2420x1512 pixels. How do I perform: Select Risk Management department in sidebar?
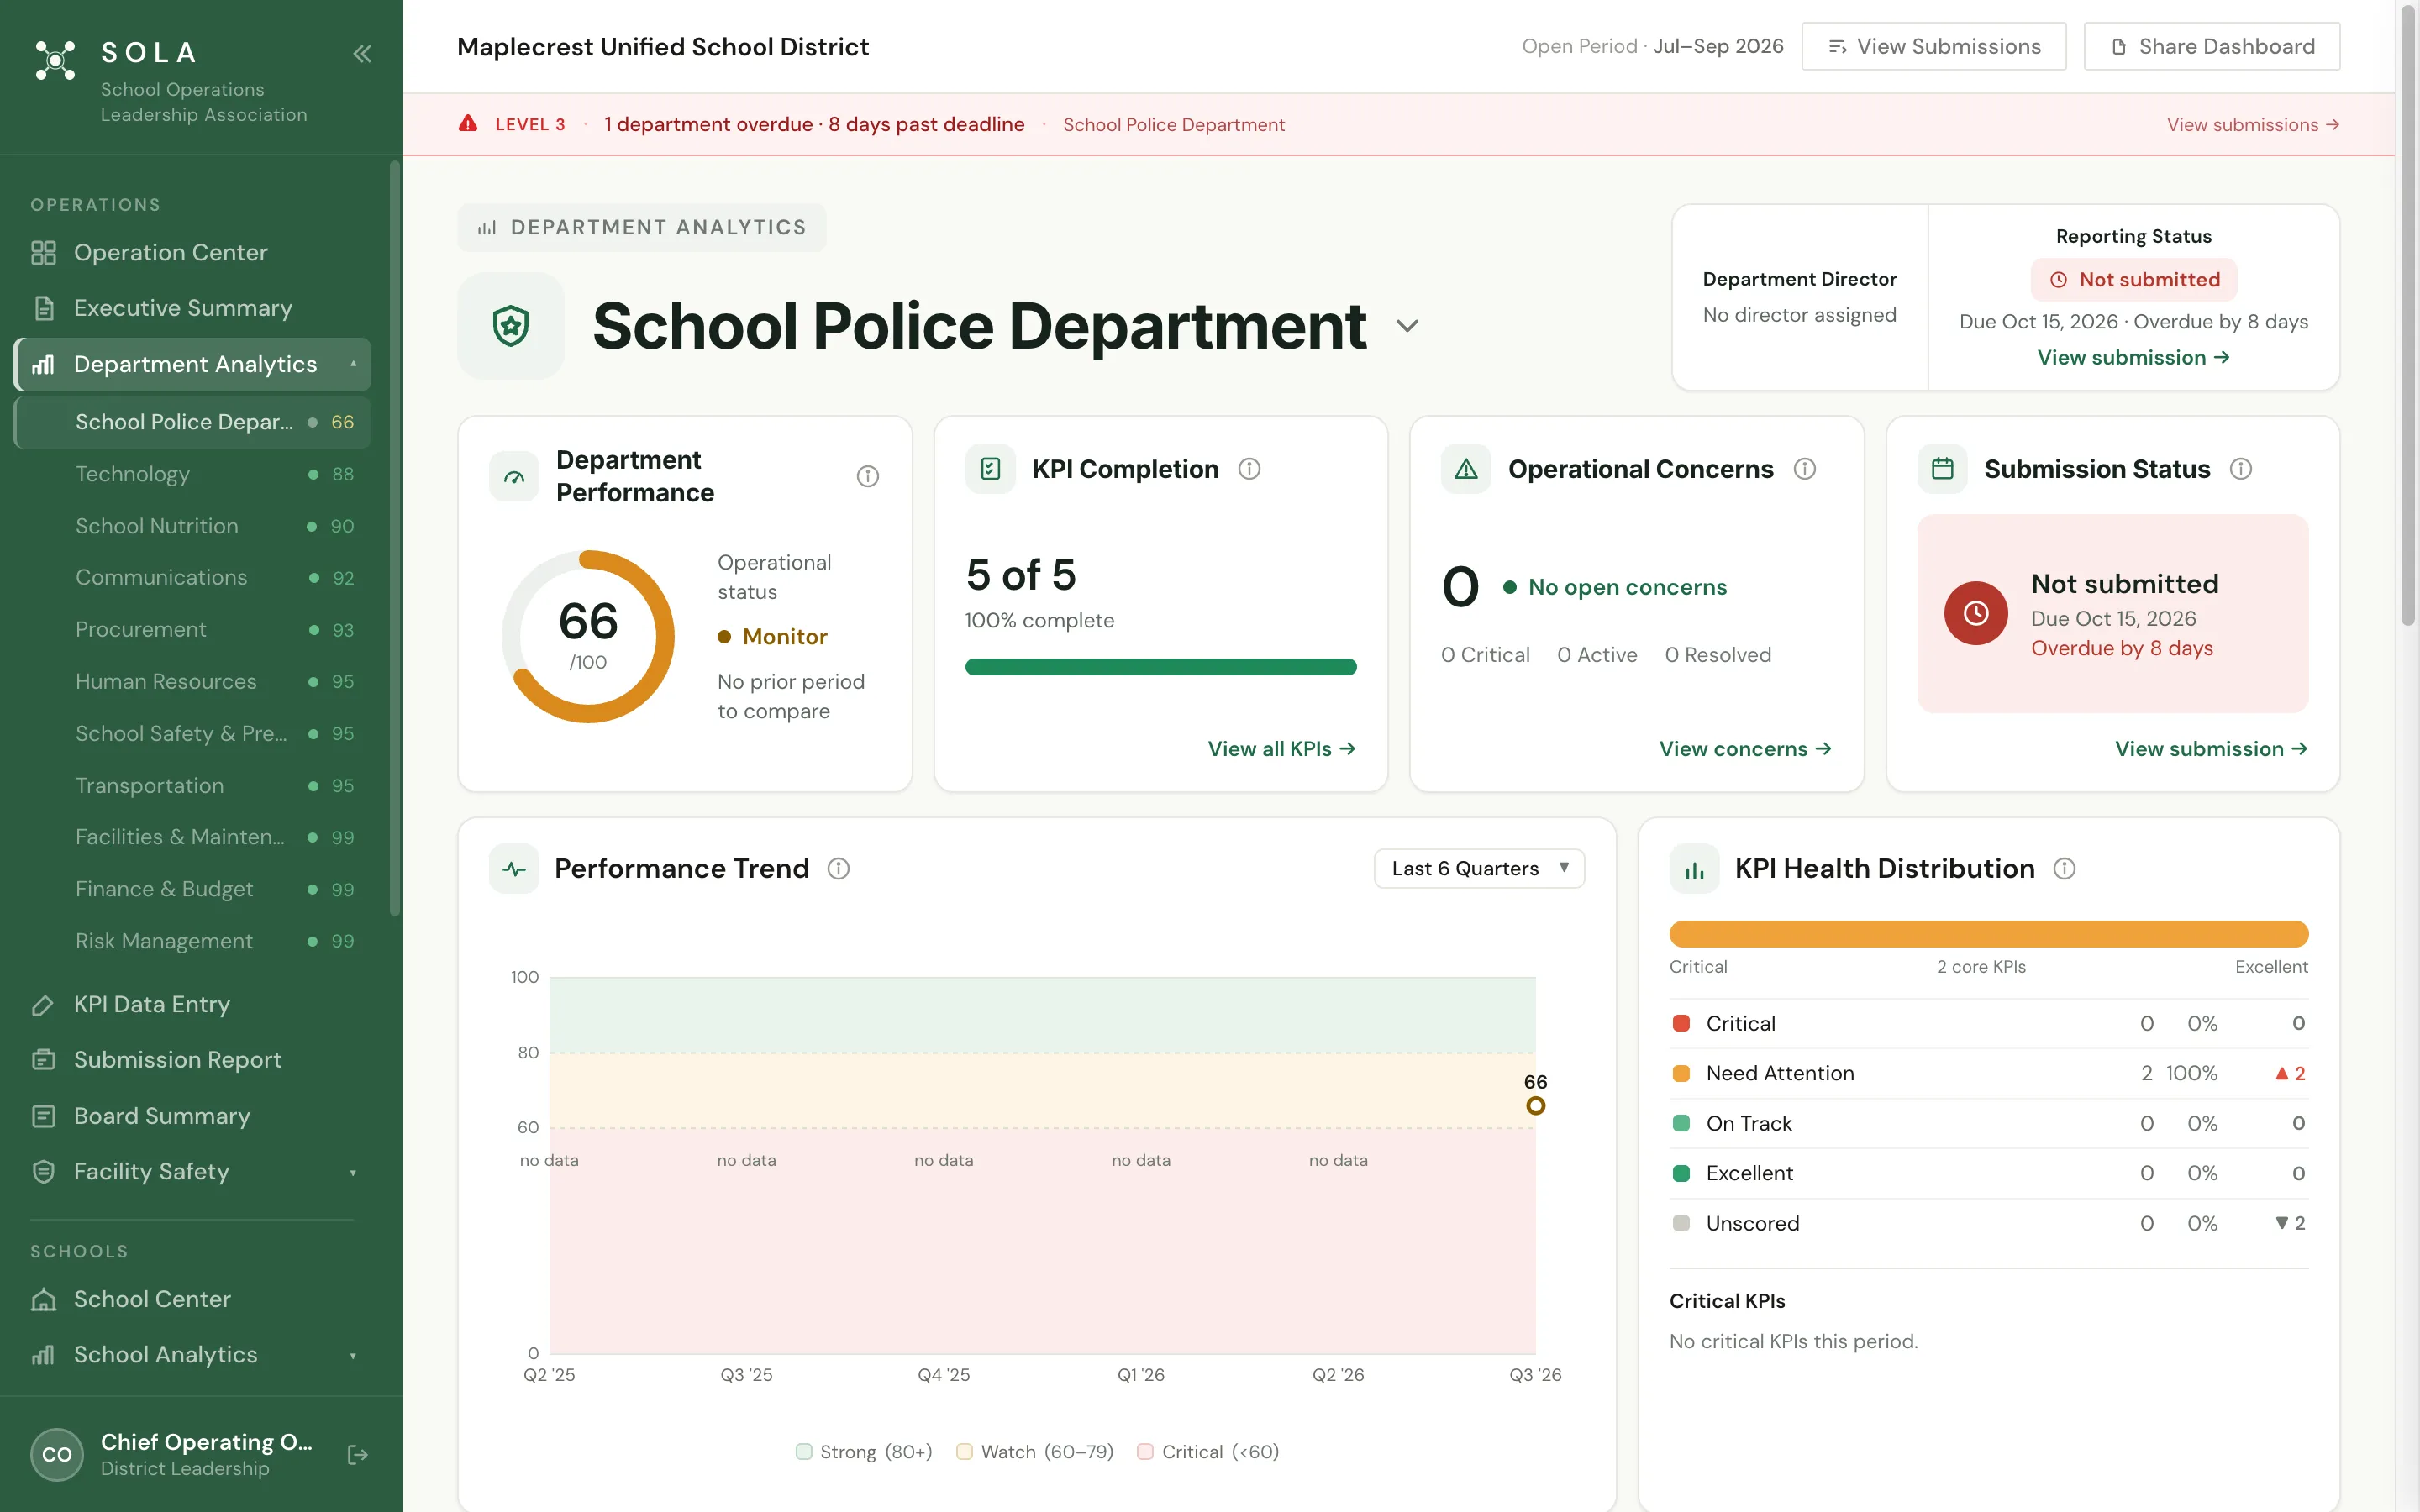[193, 941]
